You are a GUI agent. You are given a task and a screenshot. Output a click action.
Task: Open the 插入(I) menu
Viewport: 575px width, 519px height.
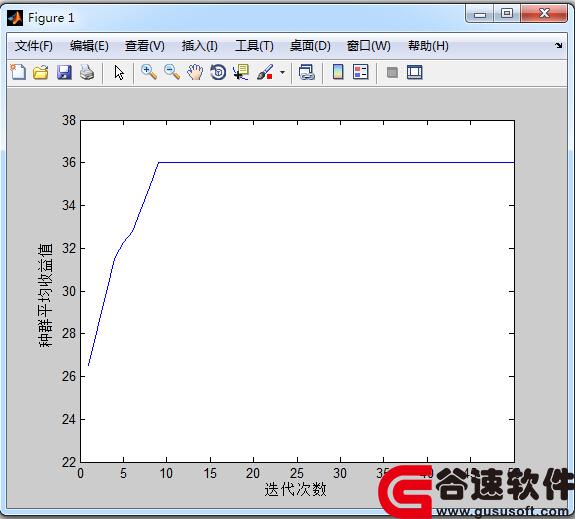[199, 46]
